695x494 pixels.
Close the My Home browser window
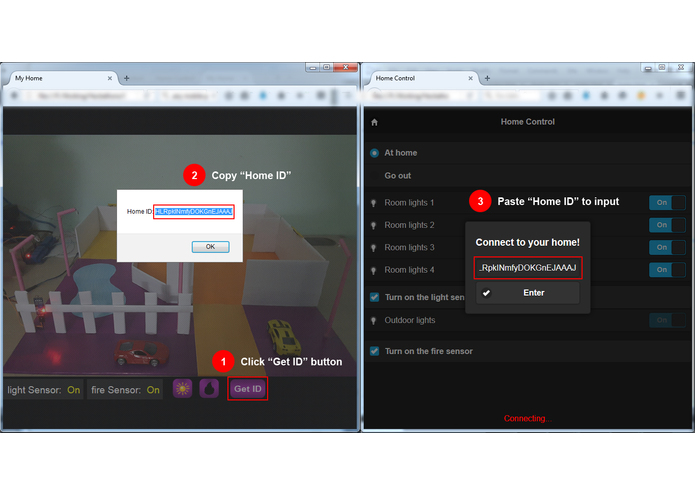point(346,67)
